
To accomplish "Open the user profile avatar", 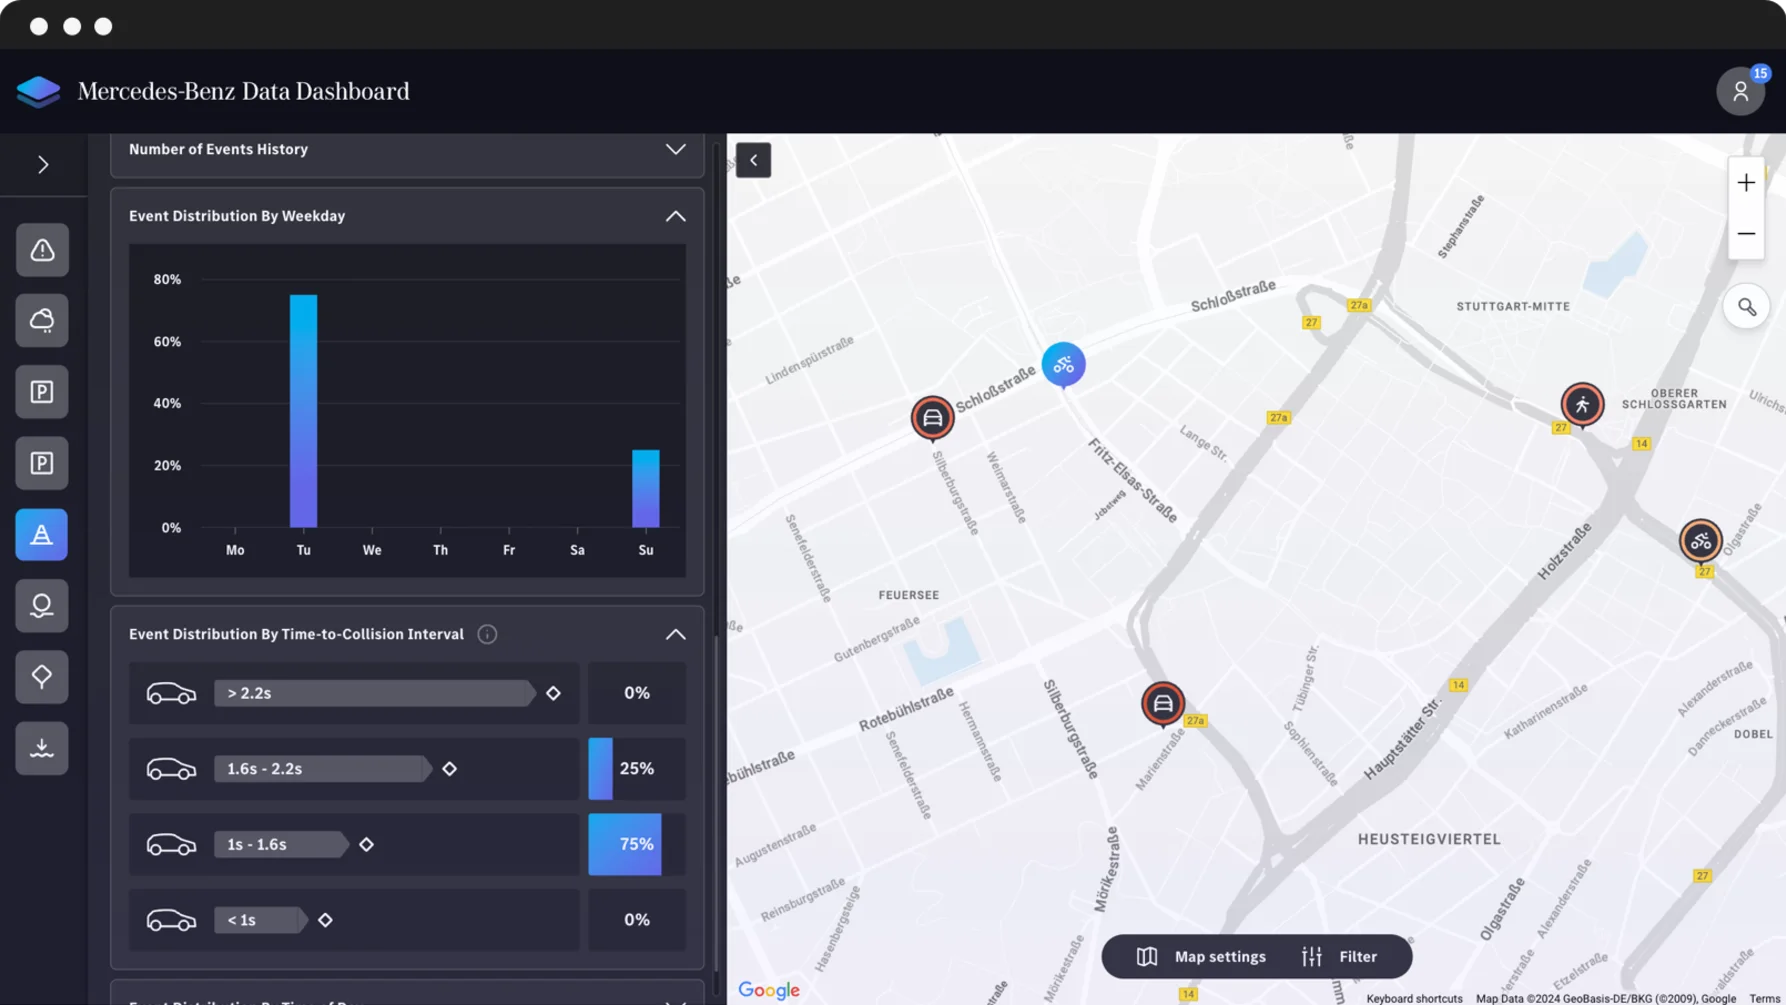I will coord(1740,91).
